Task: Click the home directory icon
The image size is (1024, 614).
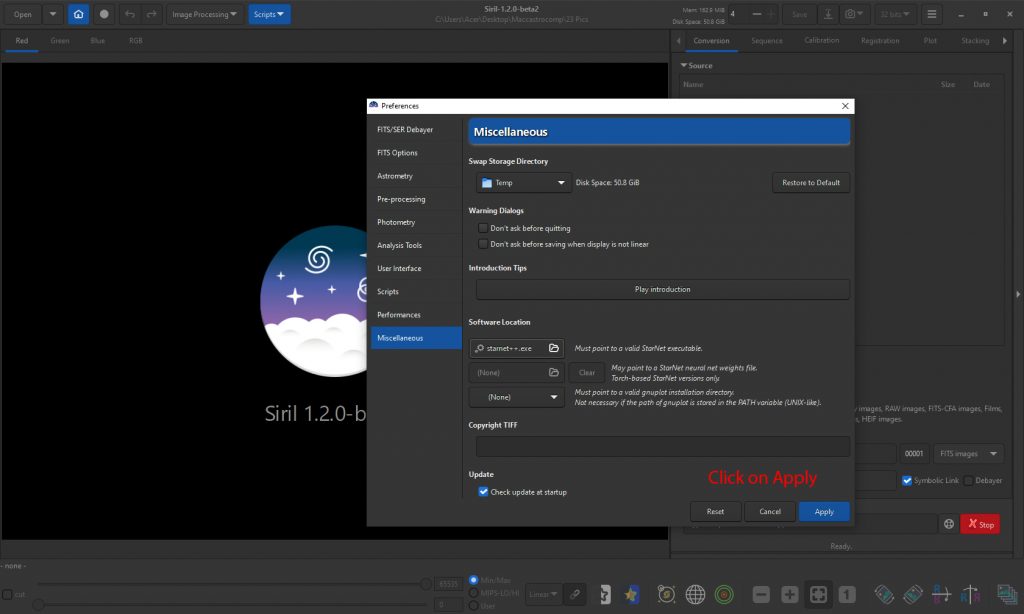Action: [78, 14]
